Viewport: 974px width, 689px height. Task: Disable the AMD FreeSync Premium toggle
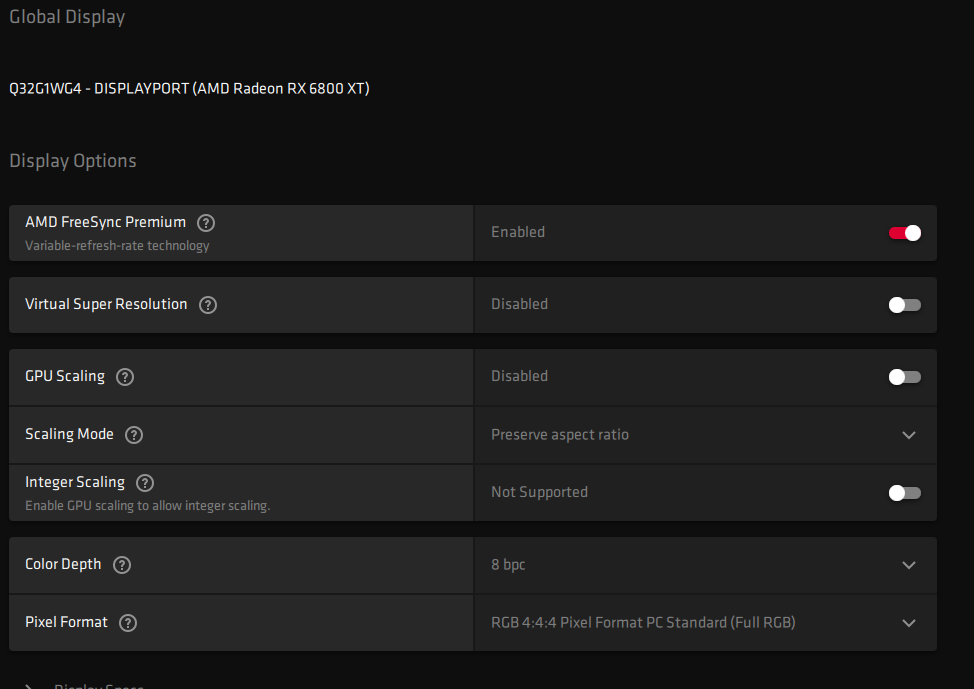(904, 233)
